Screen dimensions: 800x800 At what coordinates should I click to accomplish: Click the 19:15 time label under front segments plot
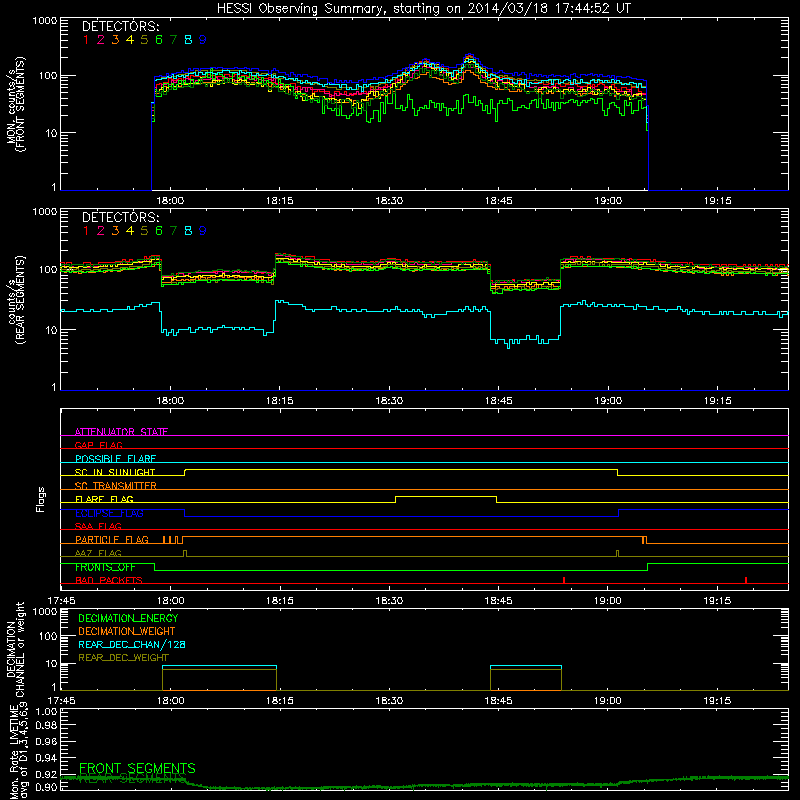[718, 201]
